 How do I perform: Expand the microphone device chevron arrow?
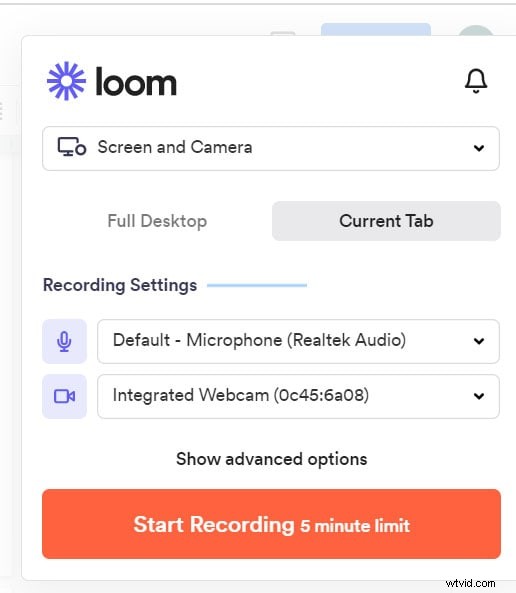479,341
